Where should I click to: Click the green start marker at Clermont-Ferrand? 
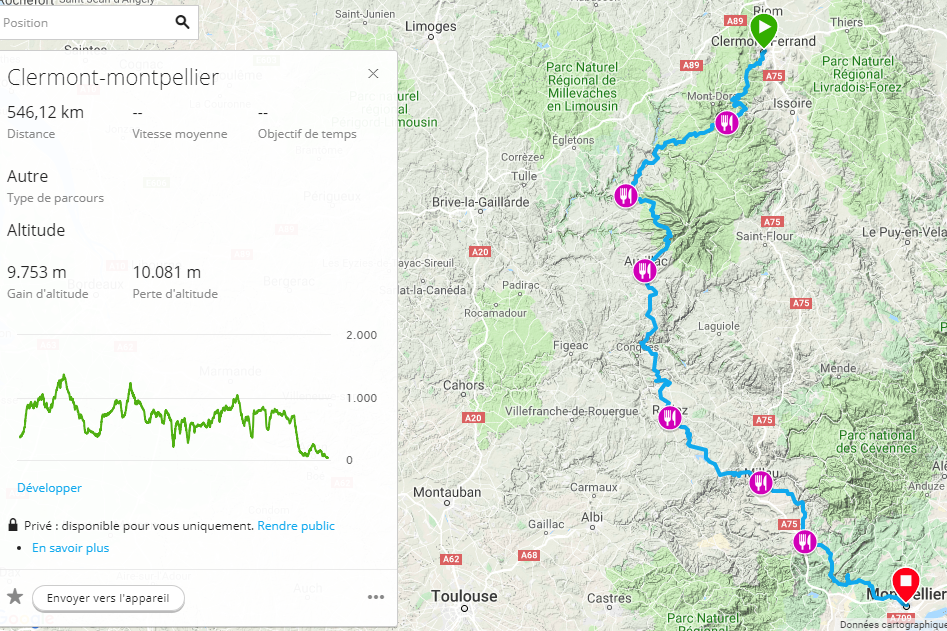click(x=763, y=30)
